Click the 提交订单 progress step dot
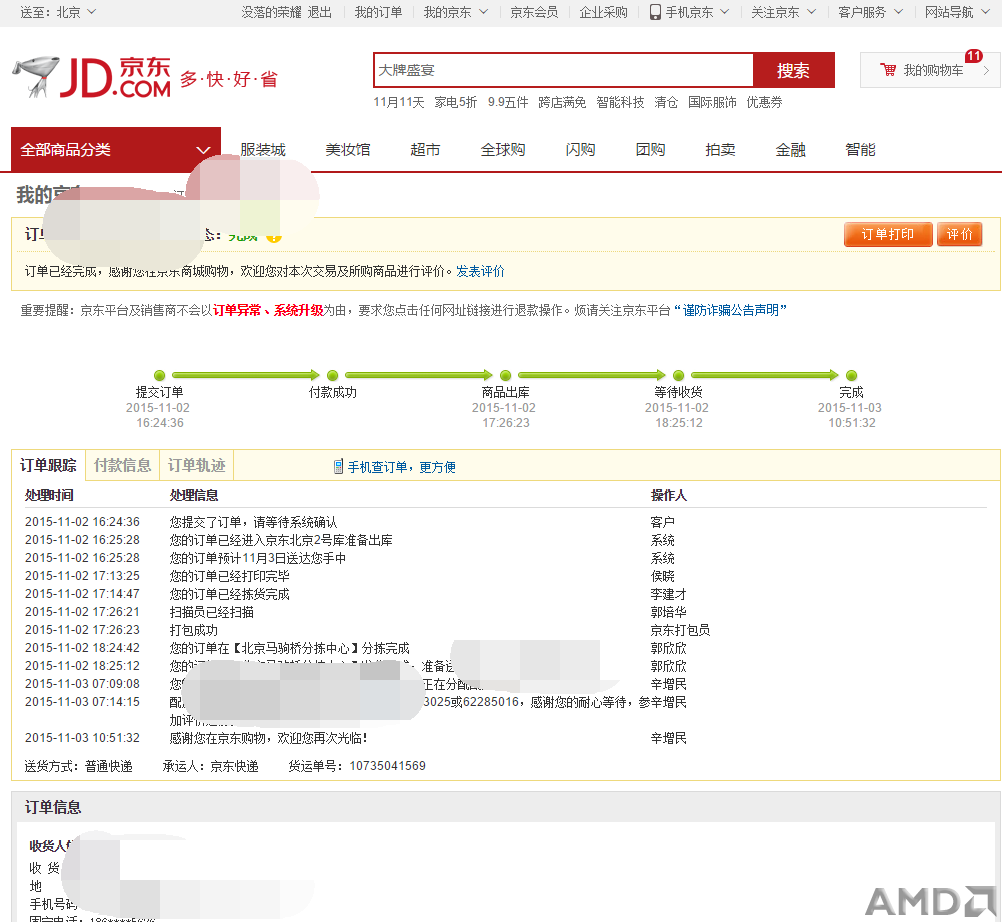 click(160, 375)
